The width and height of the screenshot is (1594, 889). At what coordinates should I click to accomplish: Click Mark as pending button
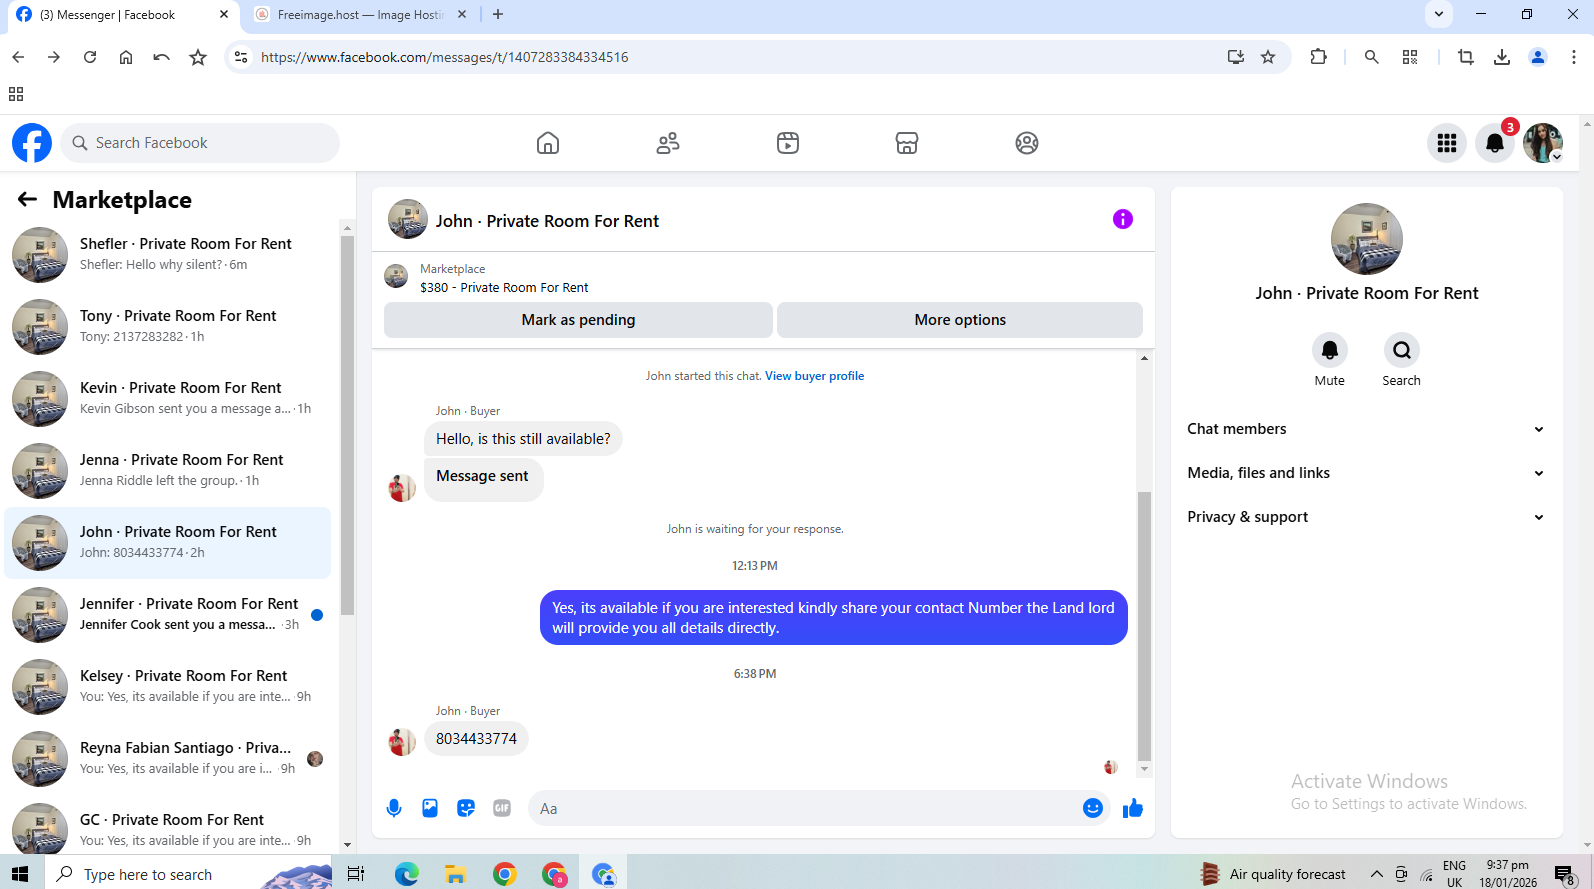578,320
